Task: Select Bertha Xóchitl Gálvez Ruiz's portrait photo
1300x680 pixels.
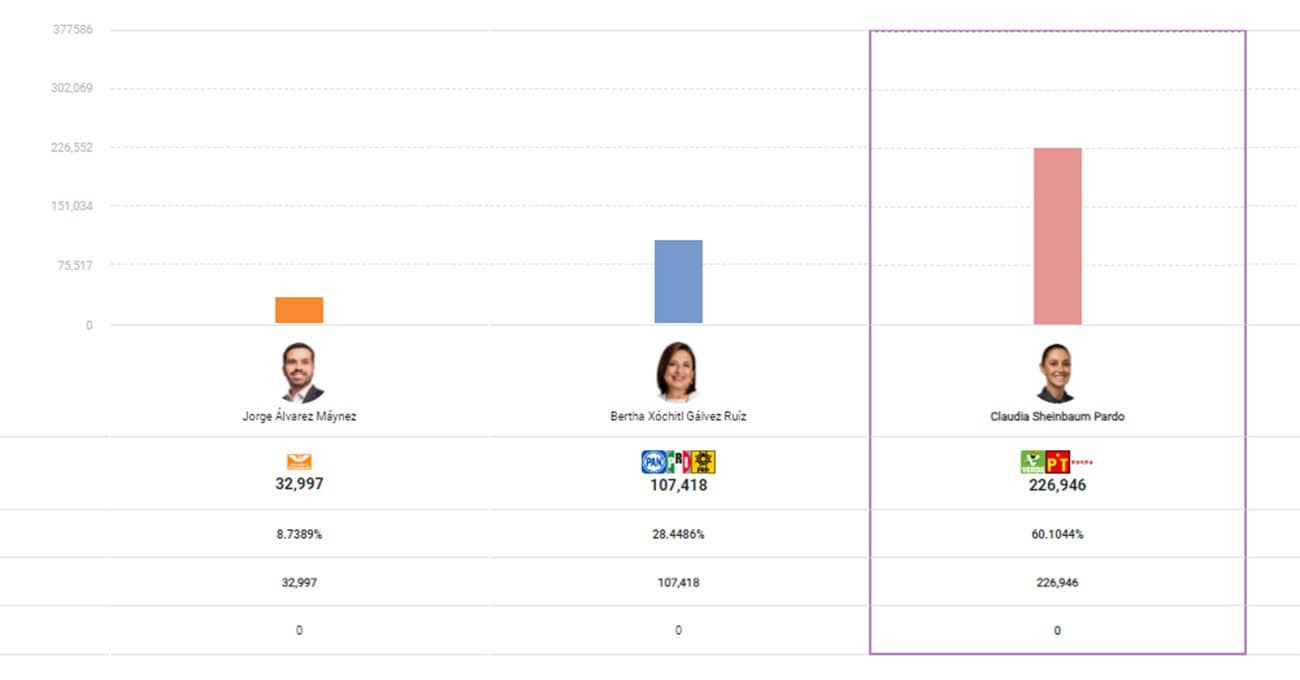Action: click(x=678, y=372)
